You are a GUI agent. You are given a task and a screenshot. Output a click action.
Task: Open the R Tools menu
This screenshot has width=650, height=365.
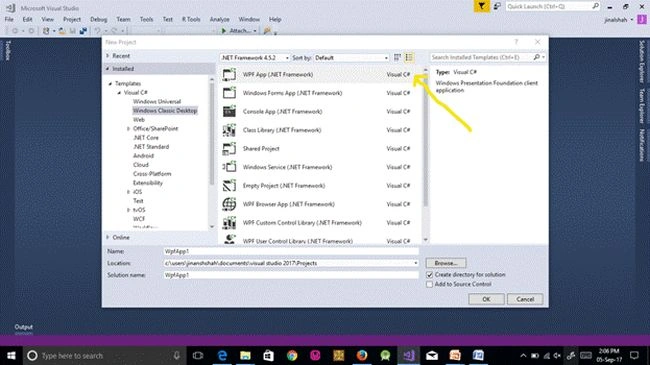(x=191, y=19)
